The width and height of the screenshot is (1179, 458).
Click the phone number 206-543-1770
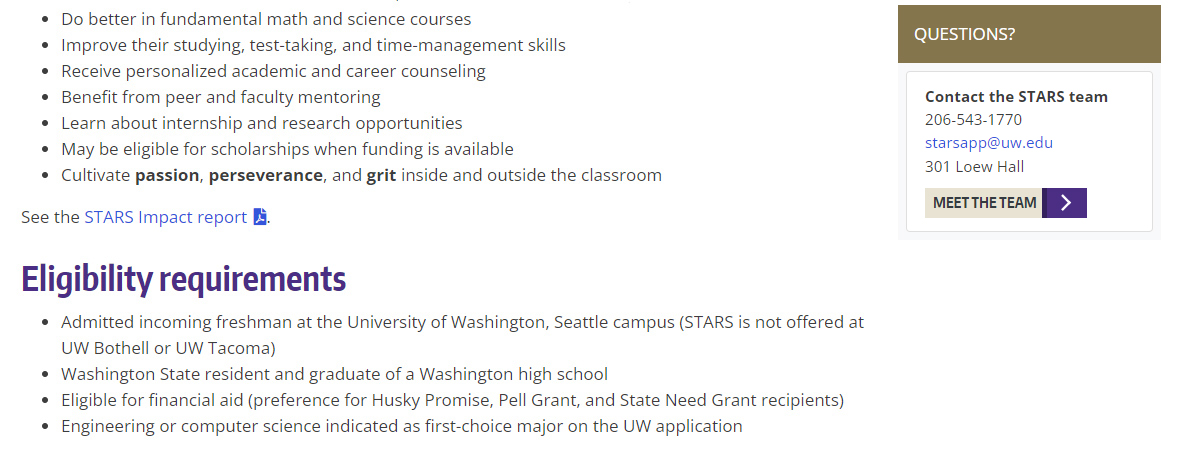tap(973, 120)
